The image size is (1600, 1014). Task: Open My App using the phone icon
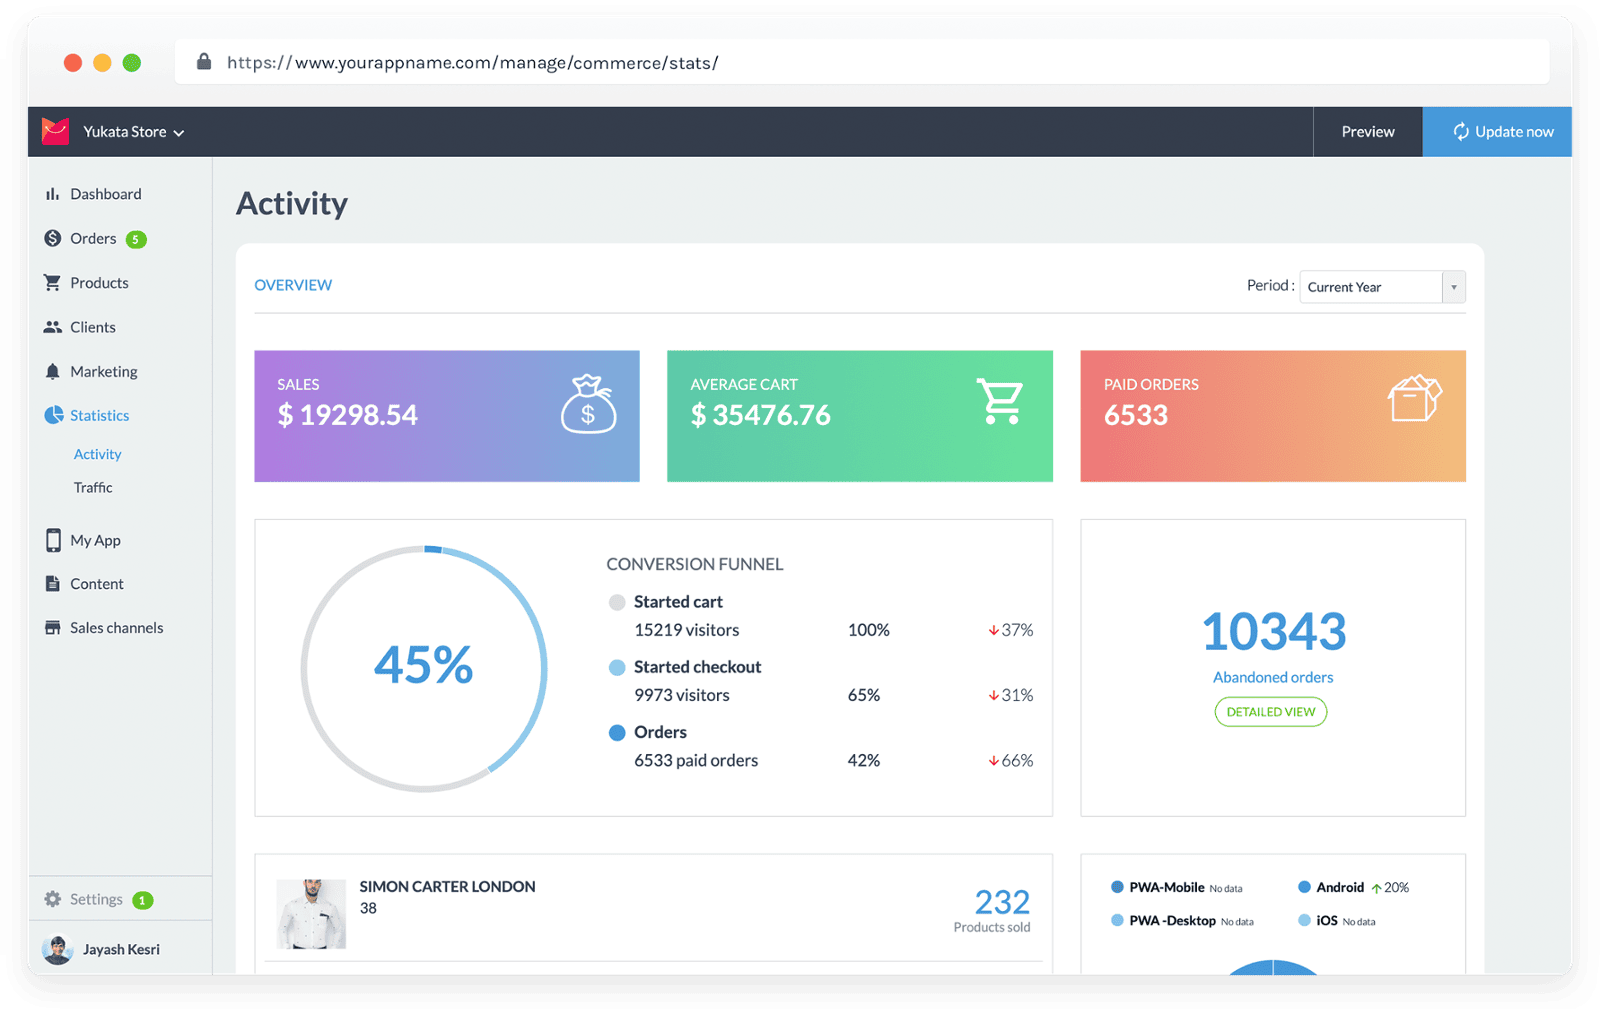coord(52,540)
